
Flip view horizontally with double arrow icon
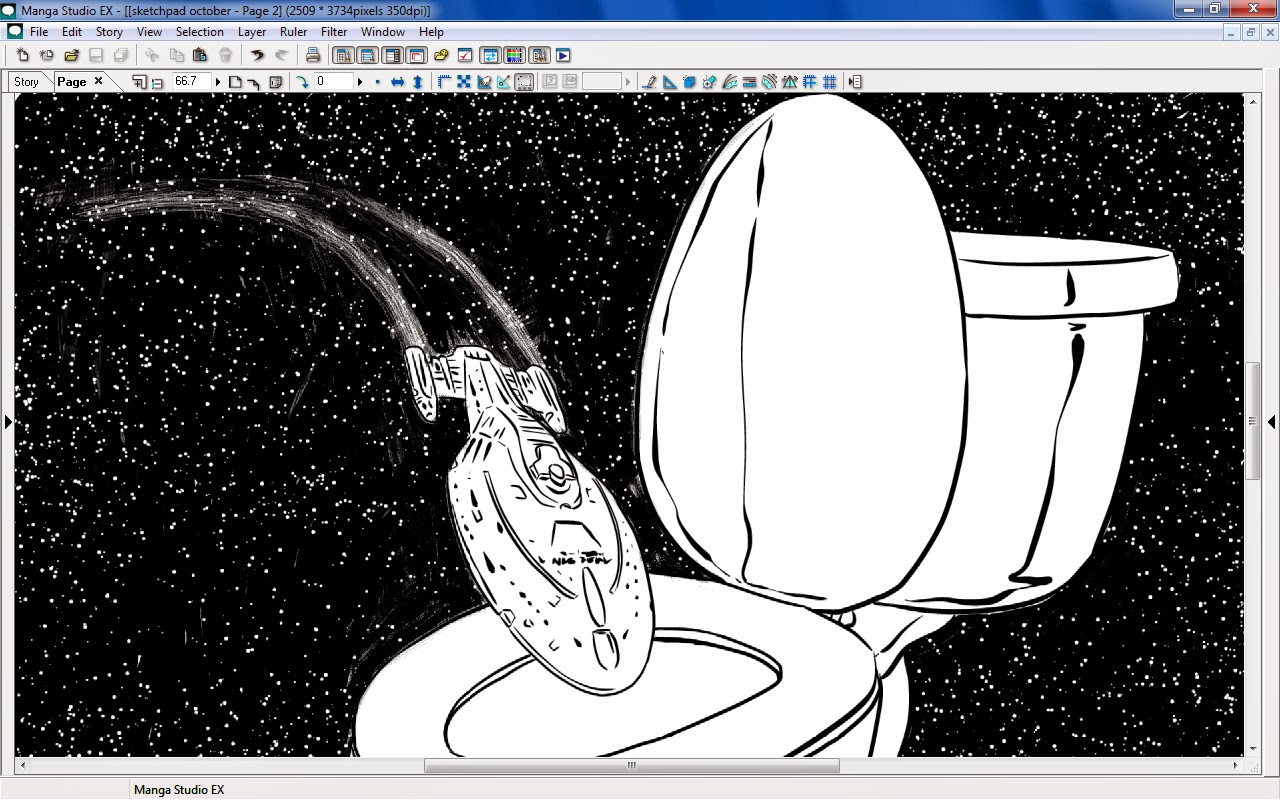(397, 82)
